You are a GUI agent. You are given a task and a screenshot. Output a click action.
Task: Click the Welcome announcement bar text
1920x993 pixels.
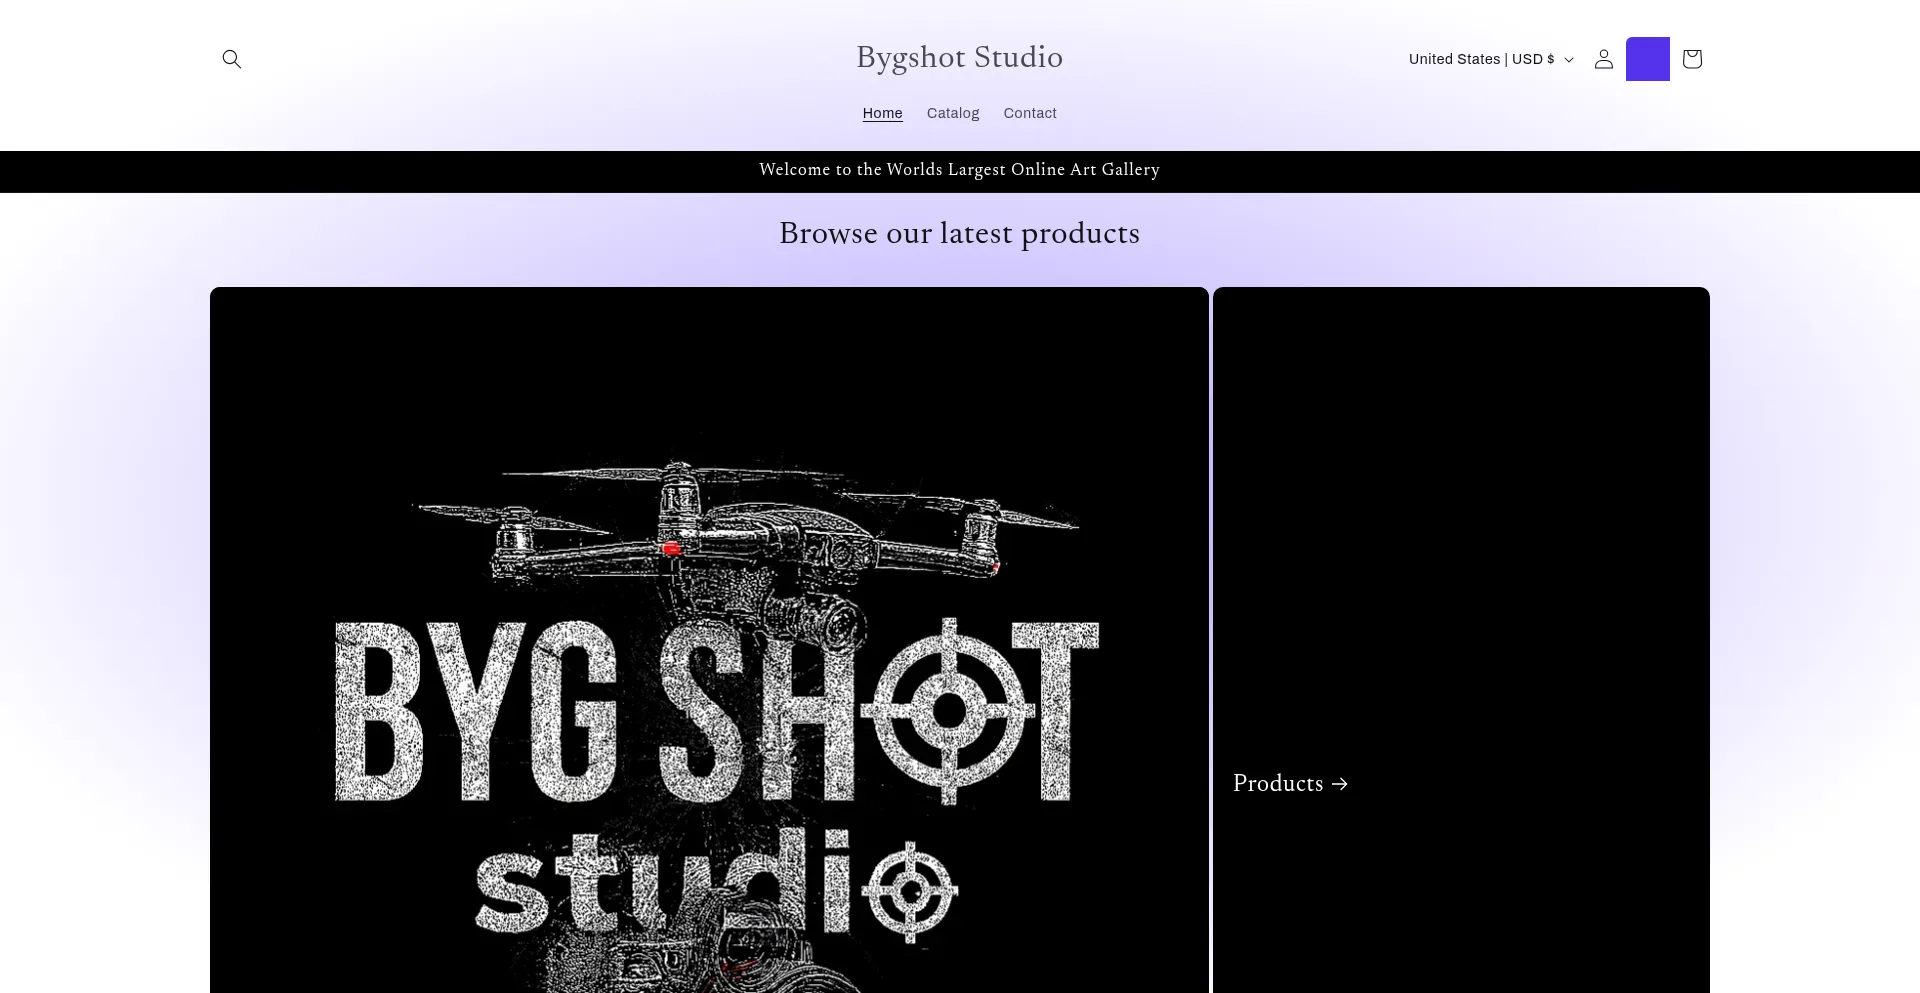(960, 170)
